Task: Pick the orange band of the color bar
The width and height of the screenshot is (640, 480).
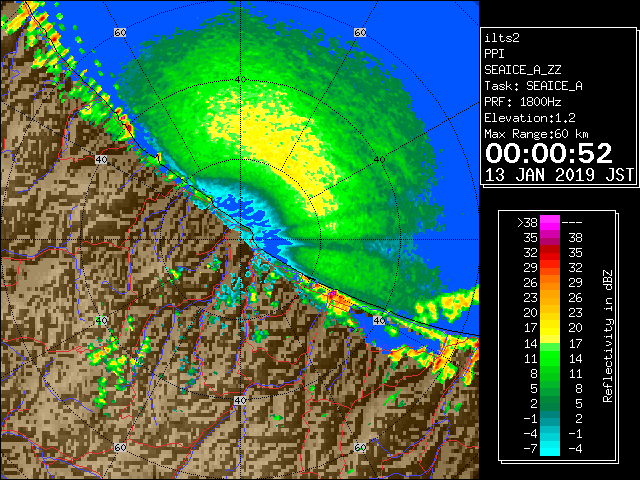Action: click(550, 290)
